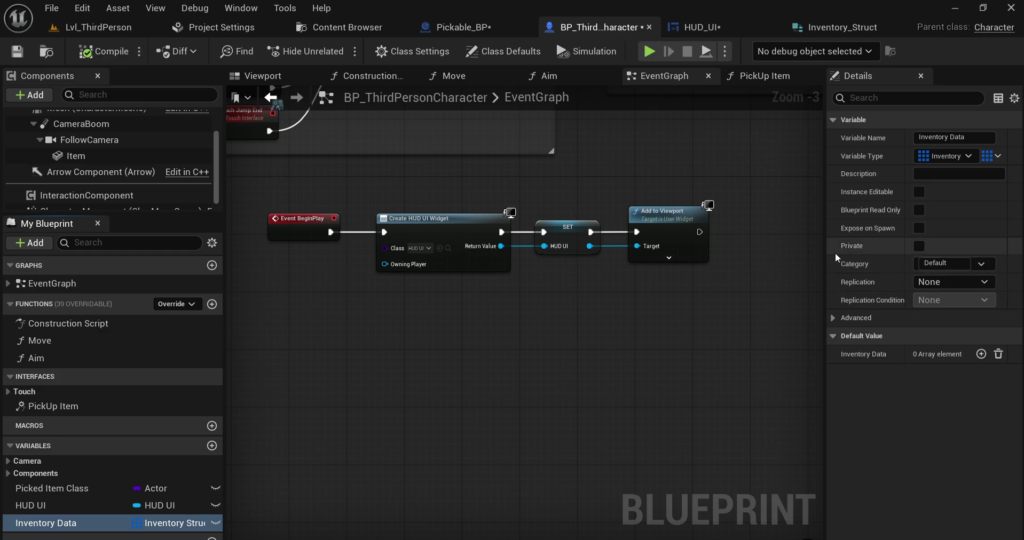Click the Find button
This screenshot has width=1024, height=540.
(237, 51)
